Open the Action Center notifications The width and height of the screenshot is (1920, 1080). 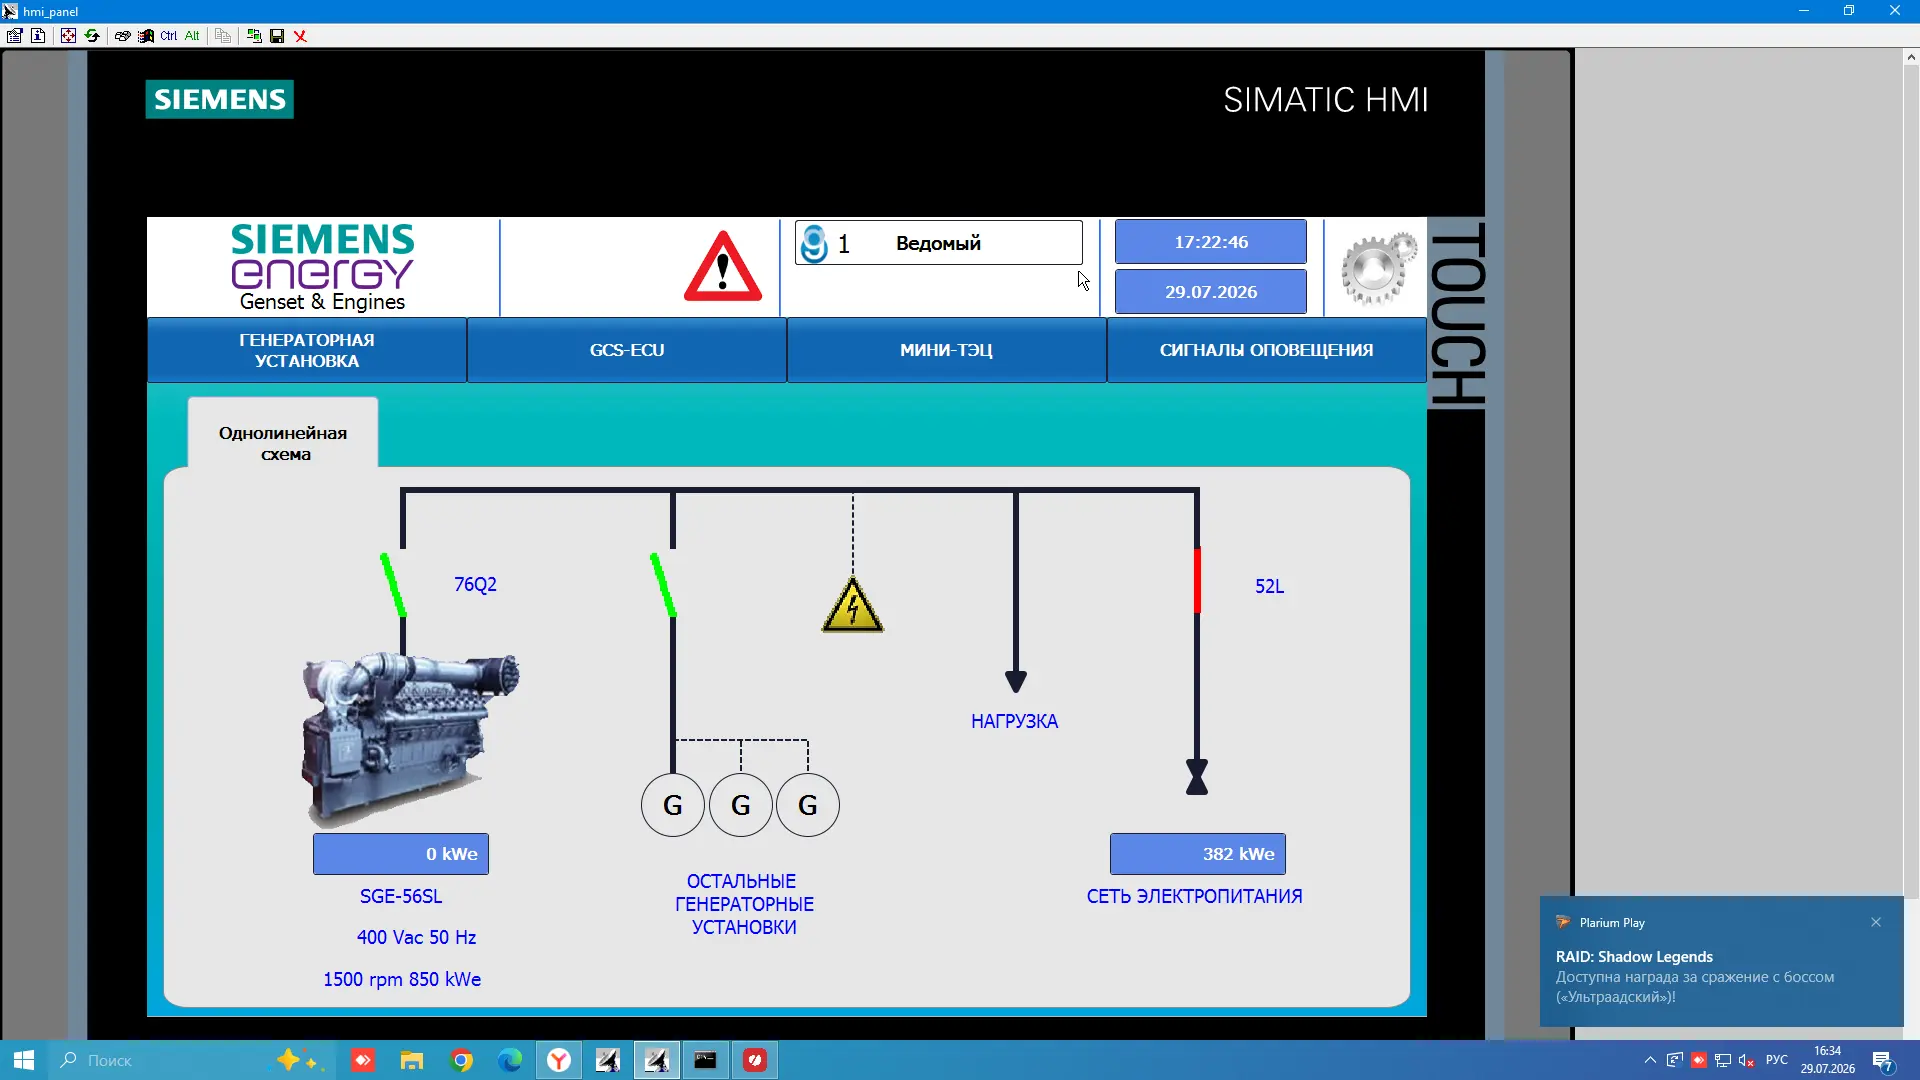pos(1884,1060)
